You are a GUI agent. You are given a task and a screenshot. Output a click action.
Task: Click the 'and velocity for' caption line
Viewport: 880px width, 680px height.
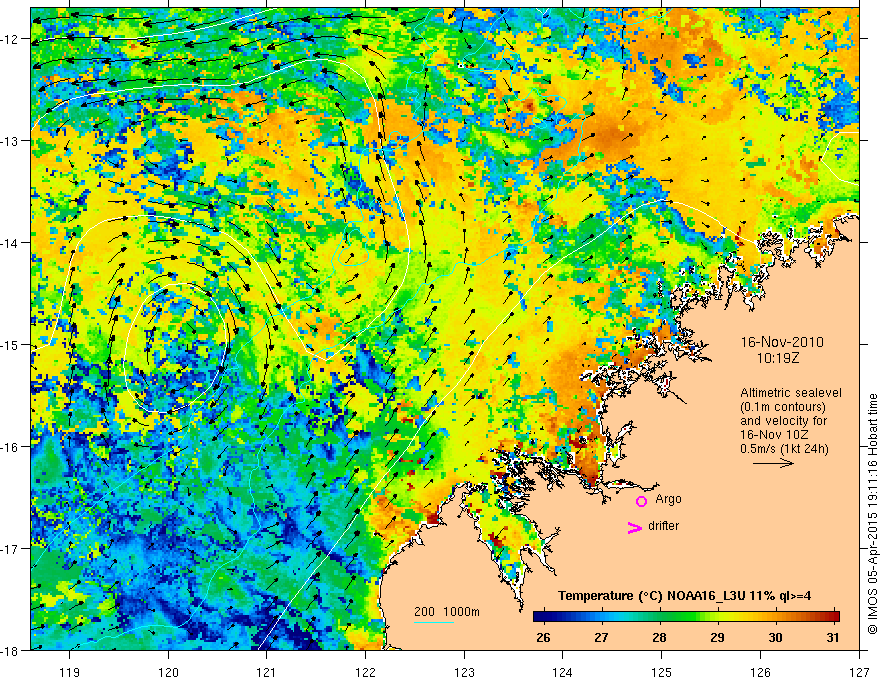783,421
